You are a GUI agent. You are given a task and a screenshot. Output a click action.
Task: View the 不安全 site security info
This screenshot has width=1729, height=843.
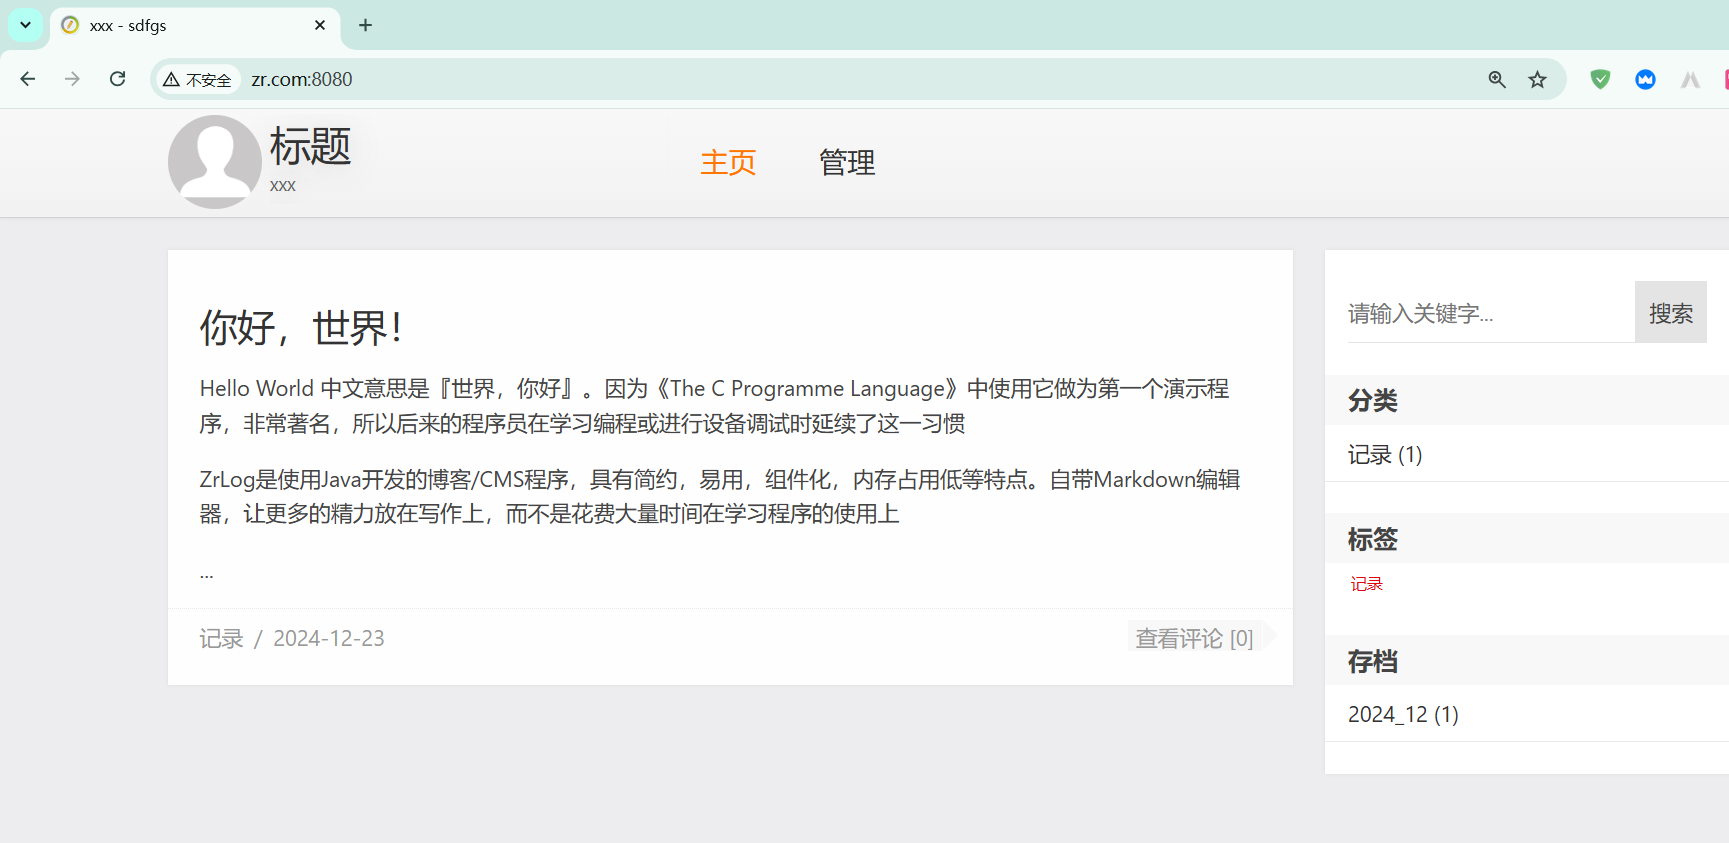[198, 80]
